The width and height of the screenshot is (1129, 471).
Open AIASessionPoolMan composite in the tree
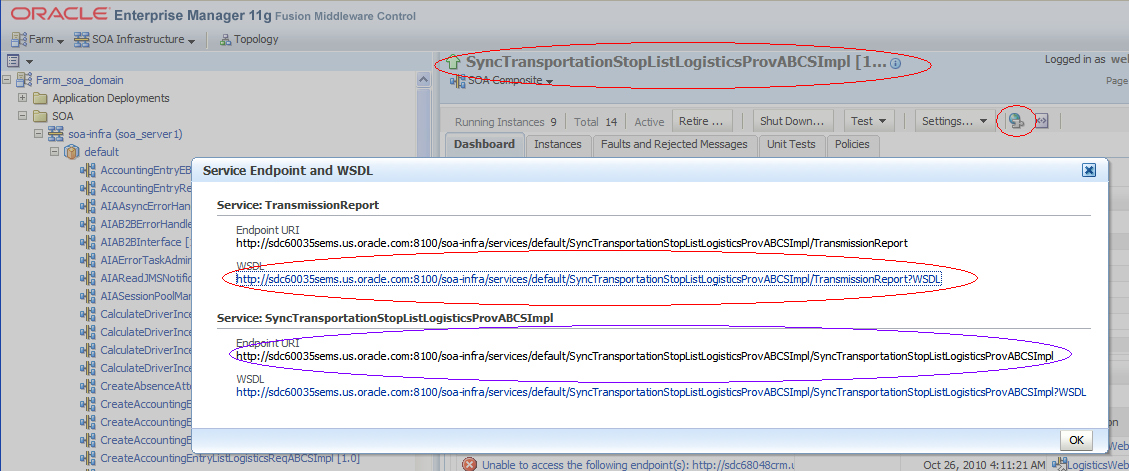(145, 296)
